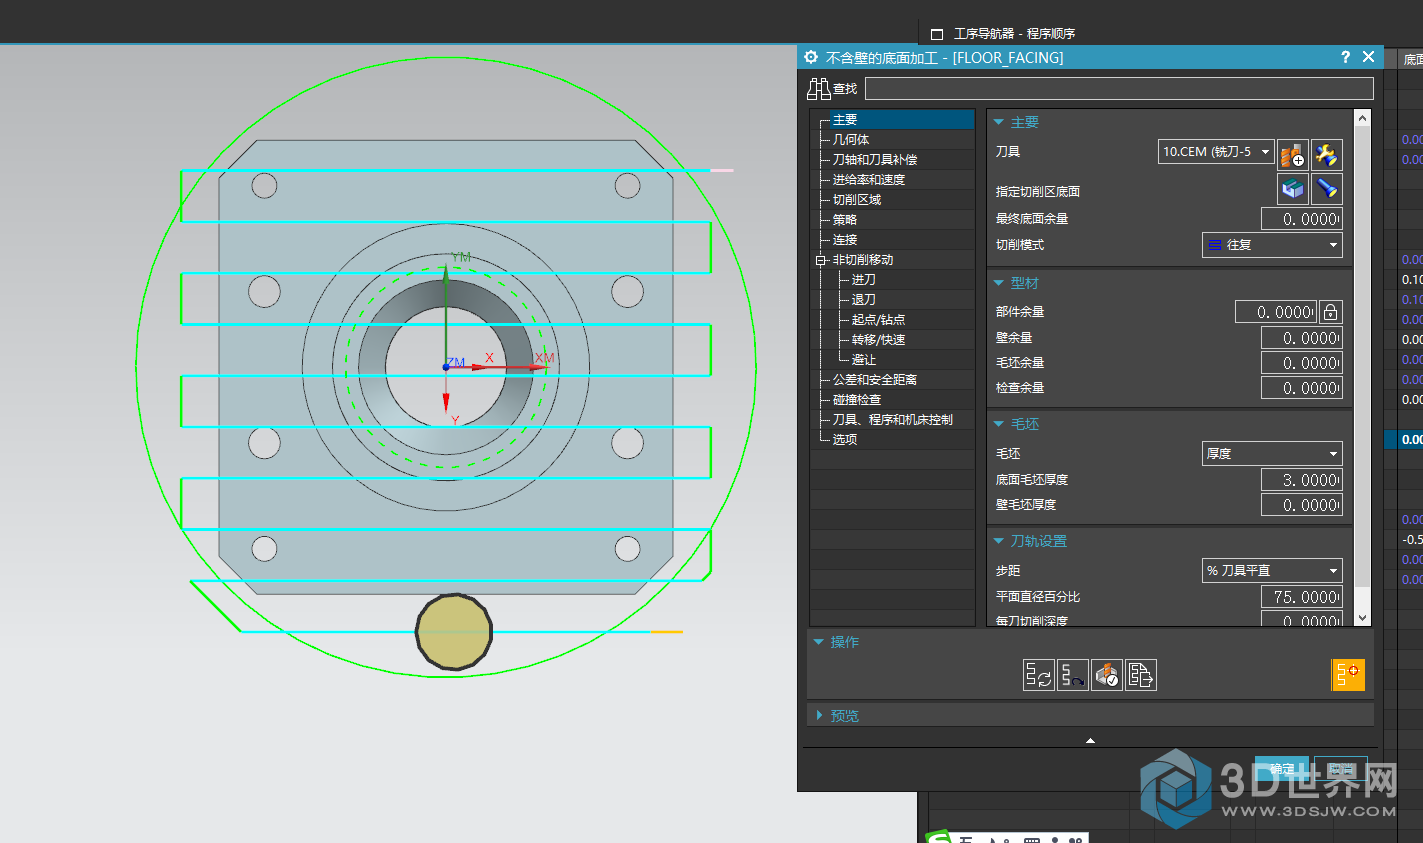Open the 切削模式 往复 dropdown
Screen dimensions: 1423x843
click(1272, 245)
